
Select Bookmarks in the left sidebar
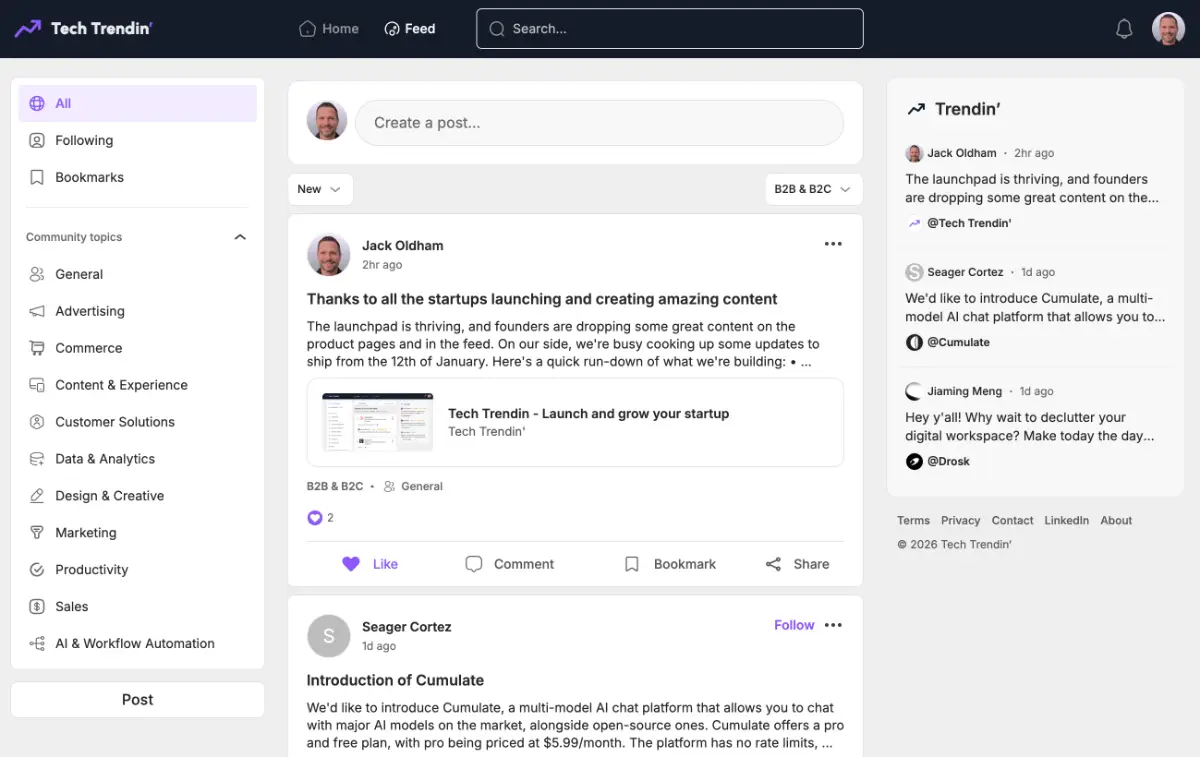click(x=89, y=177)
